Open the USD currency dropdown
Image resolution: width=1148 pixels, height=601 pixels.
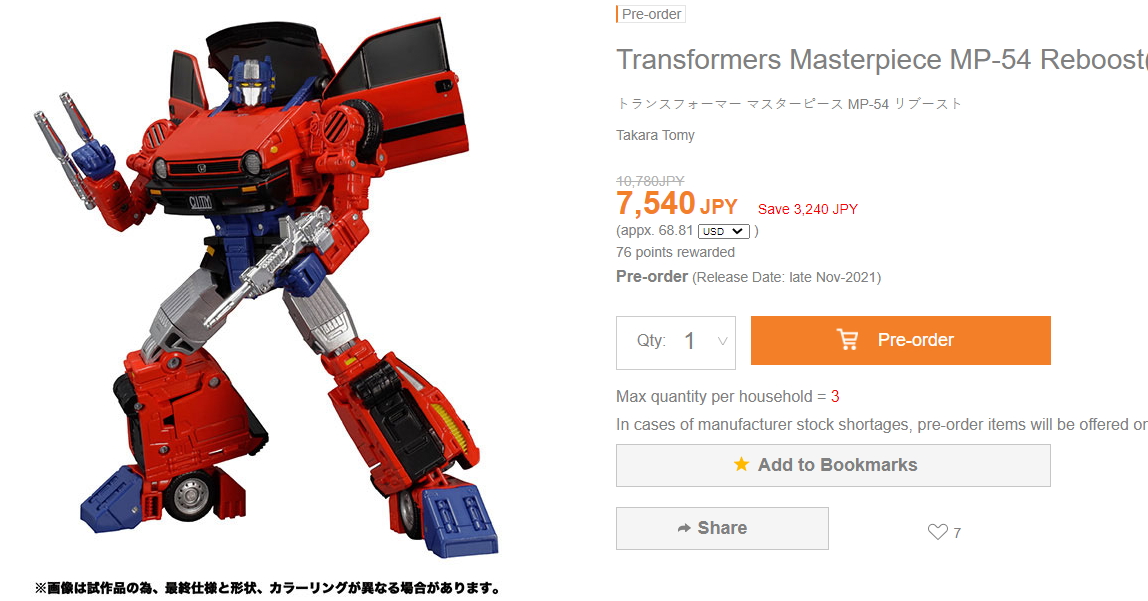723,231
